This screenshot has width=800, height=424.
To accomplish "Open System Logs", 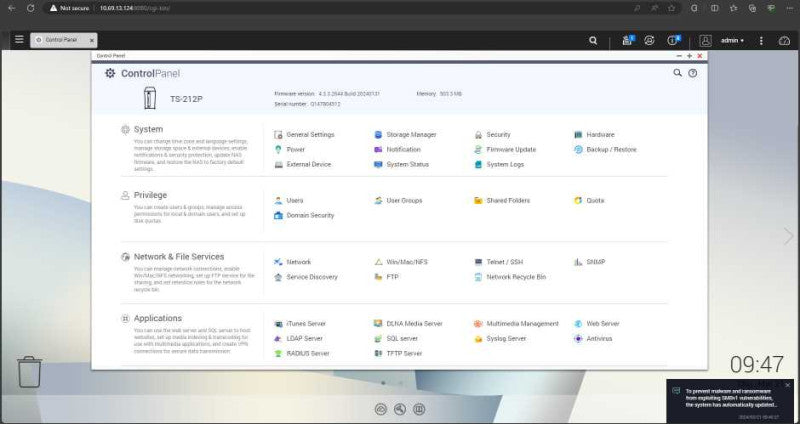I will click(499, 164).
